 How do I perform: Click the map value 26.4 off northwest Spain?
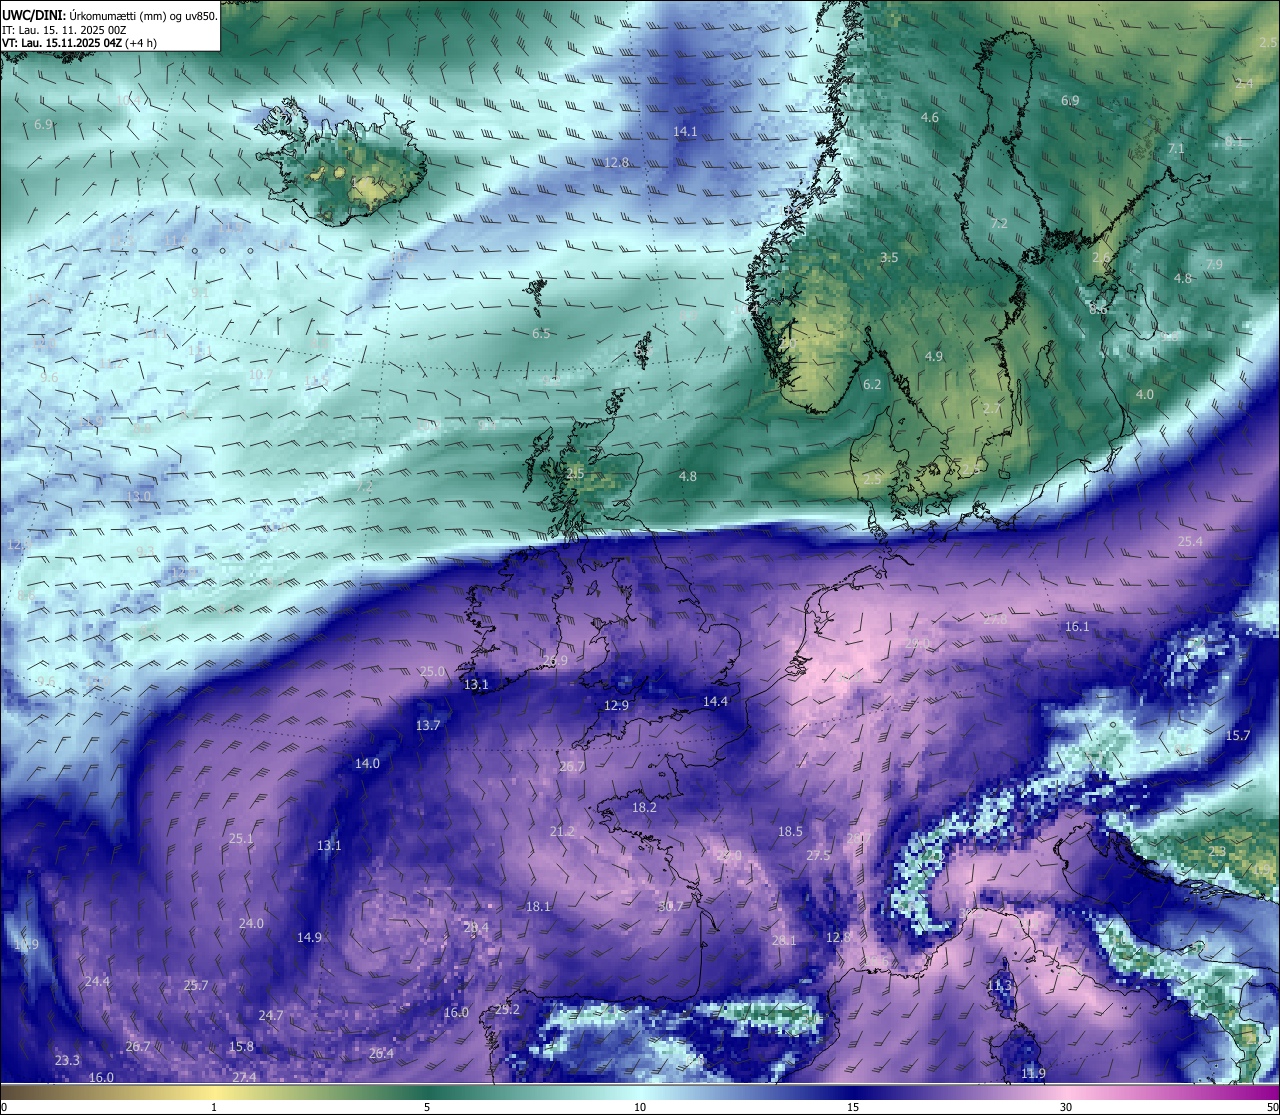(381, 1054)
